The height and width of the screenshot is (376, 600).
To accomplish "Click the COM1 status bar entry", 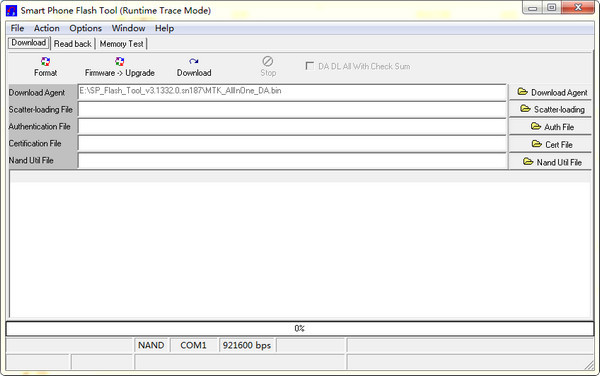I will coord(193,345).
